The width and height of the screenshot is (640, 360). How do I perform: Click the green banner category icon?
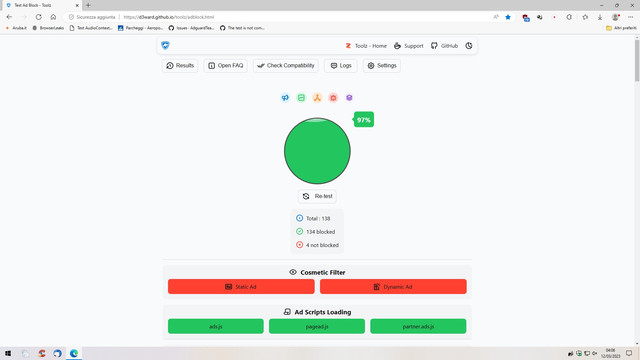coord(301,98)
